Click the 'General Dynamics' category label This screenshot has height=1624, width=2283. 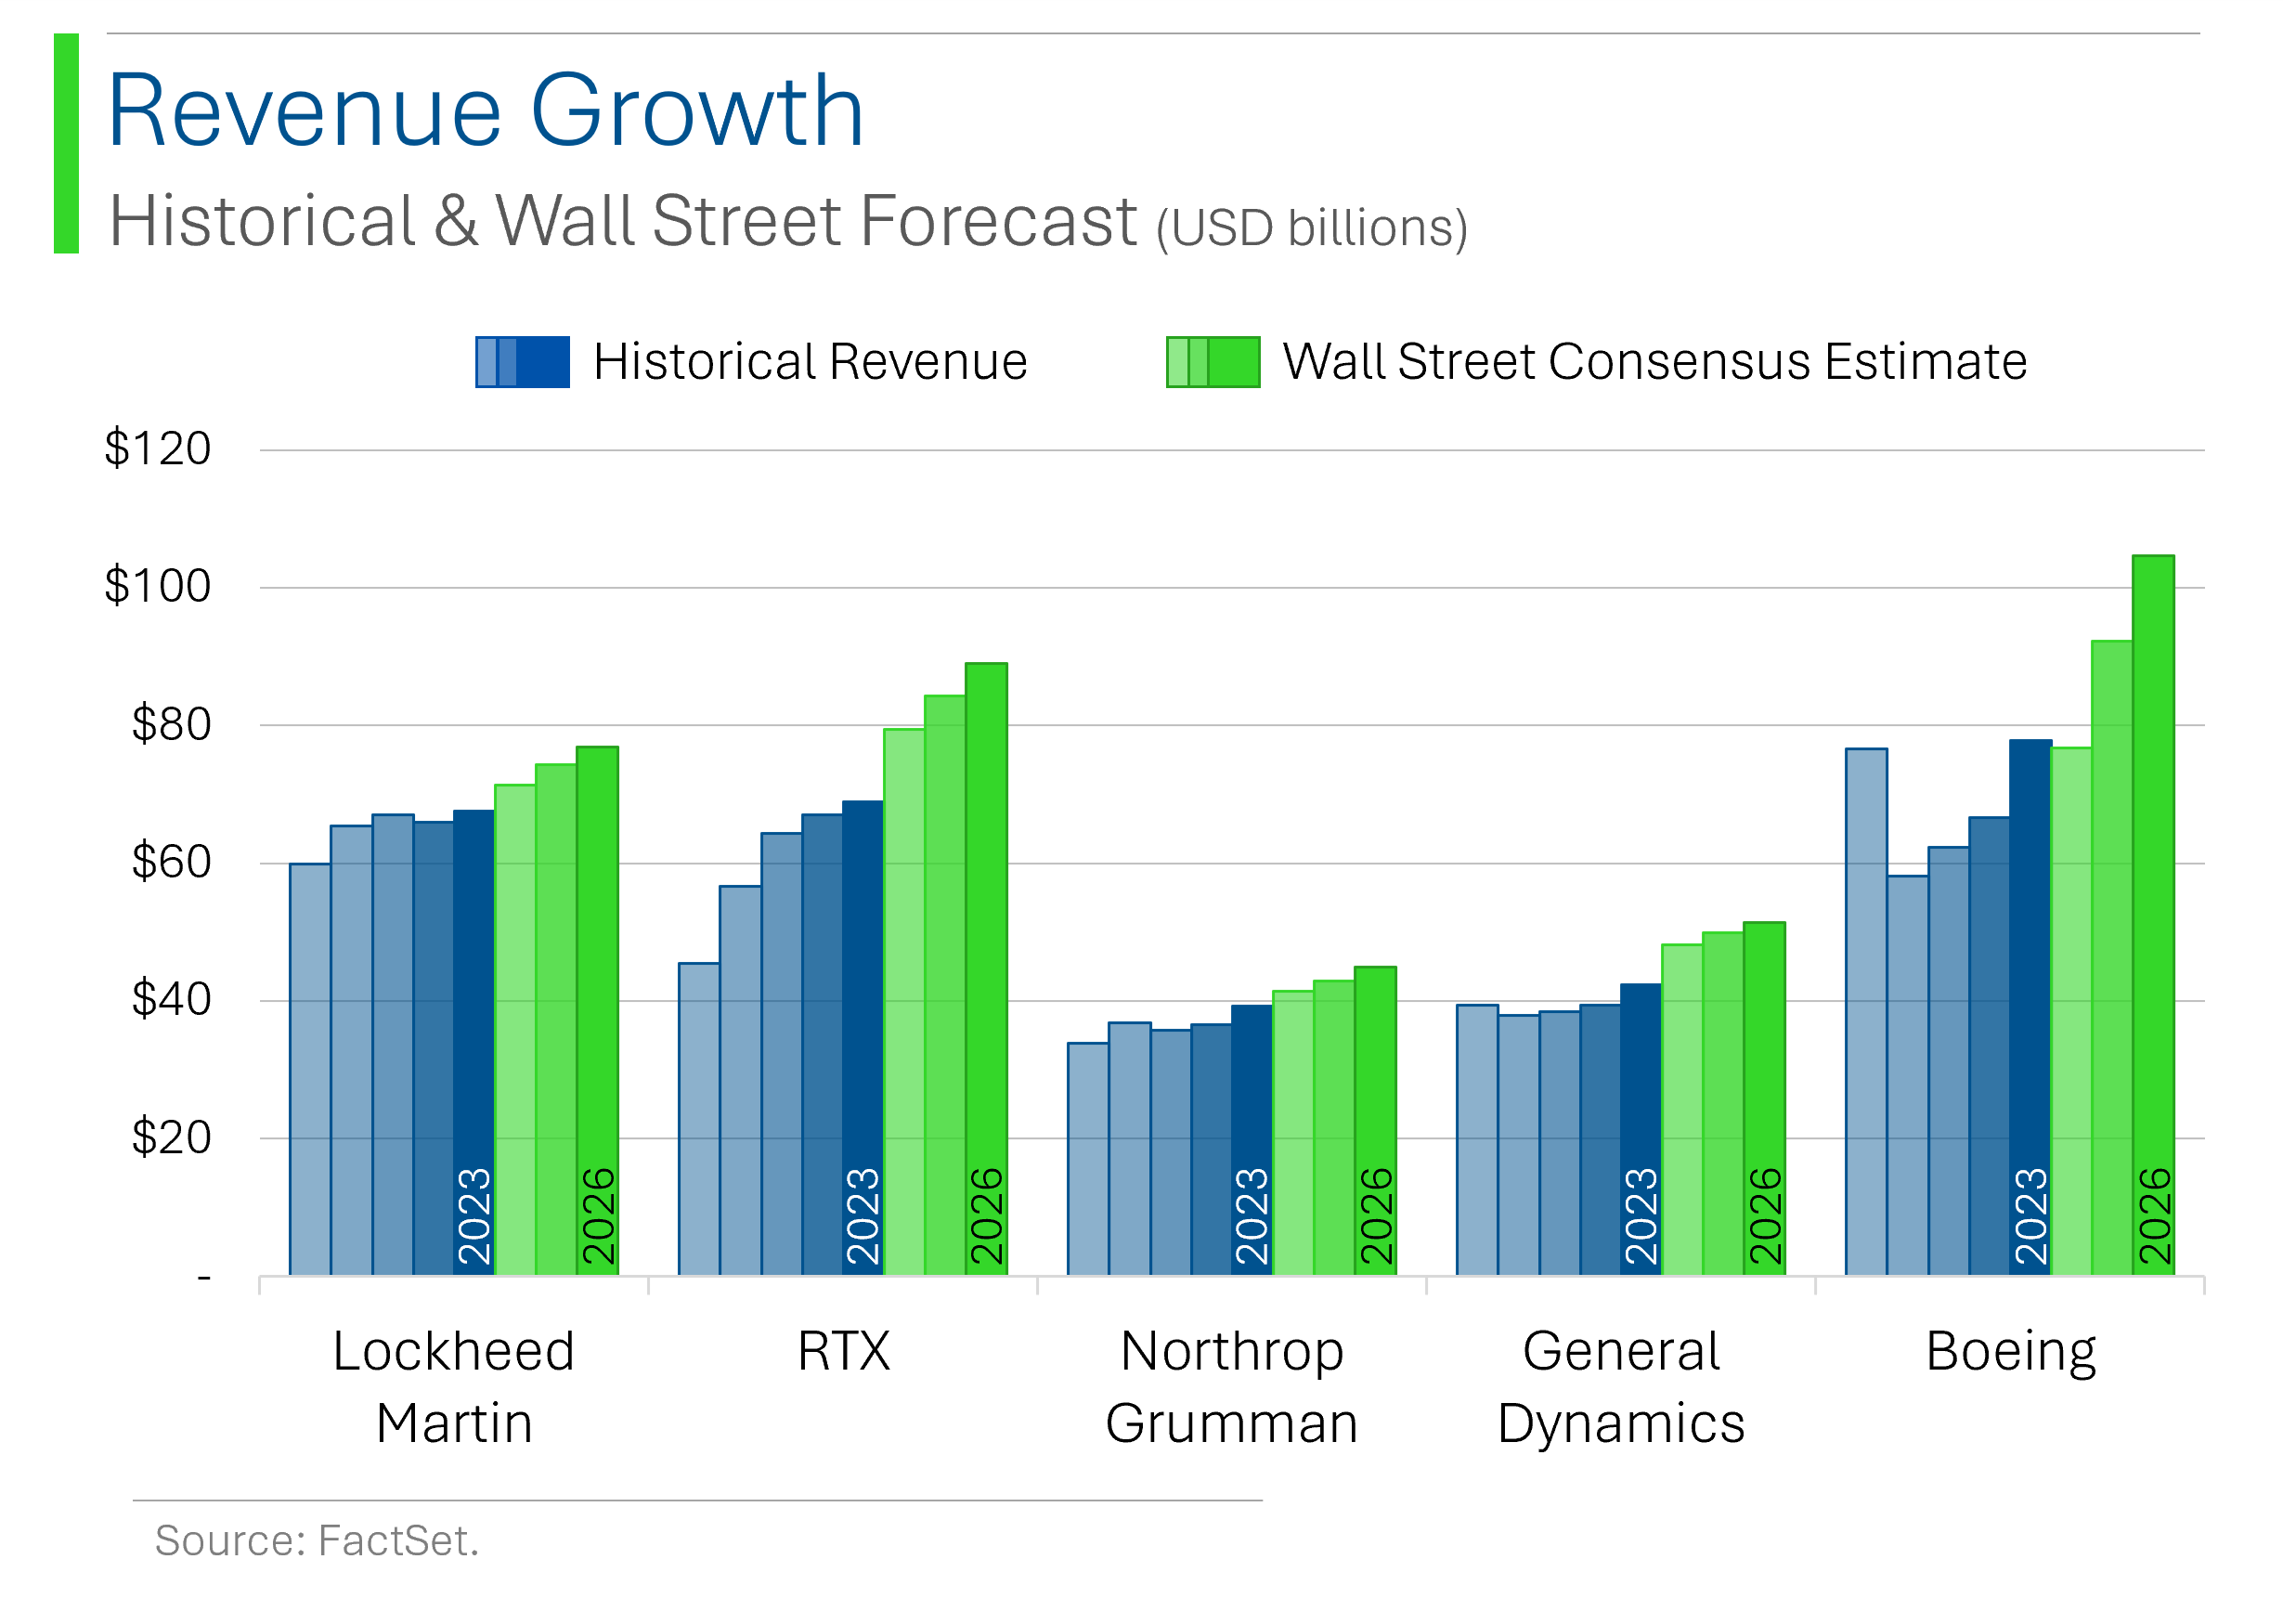pos(1621,1387)
